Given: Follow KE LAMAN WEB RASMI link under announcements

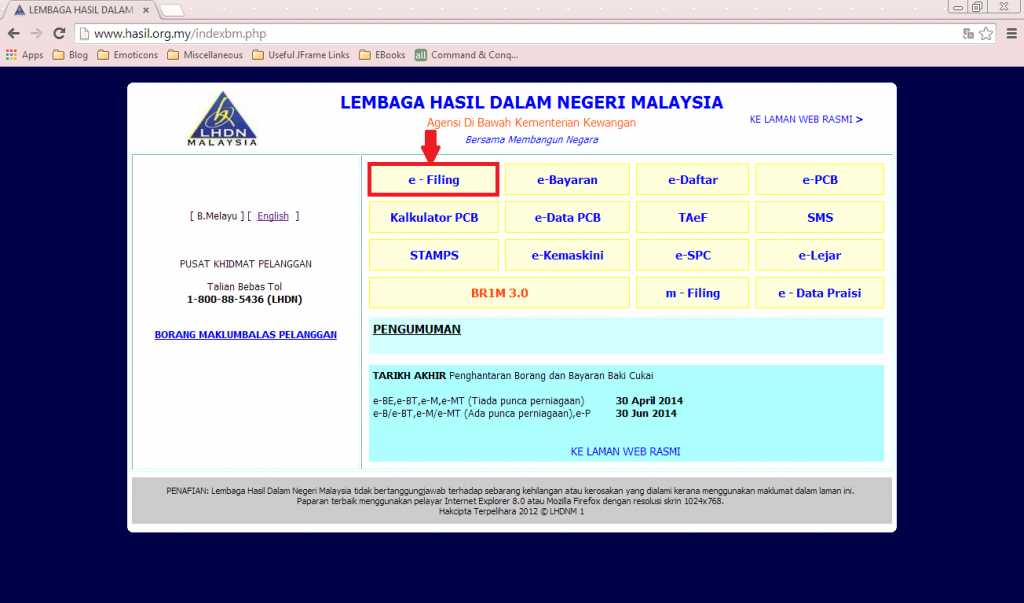Looking at the screenshot, I should 625,451.
